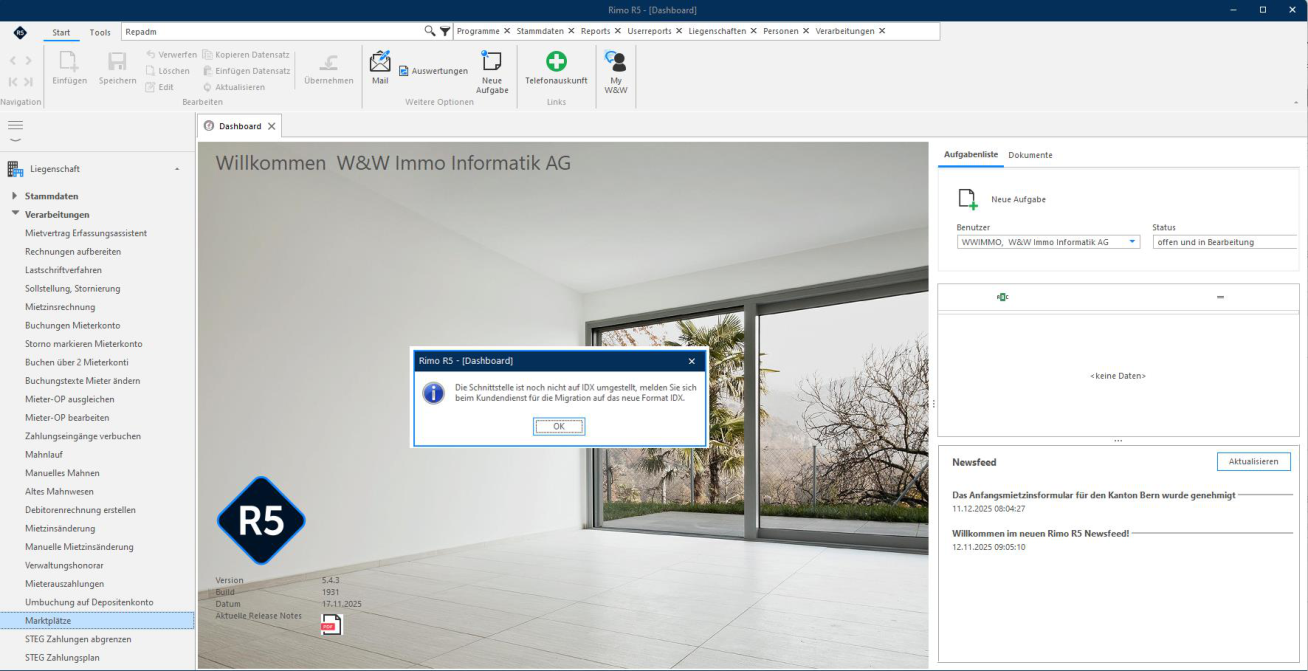Viewport: 1308px width, 671px height.
Task: Click Aktualisieren in the Newsfeed
Action: [1253, 461]
